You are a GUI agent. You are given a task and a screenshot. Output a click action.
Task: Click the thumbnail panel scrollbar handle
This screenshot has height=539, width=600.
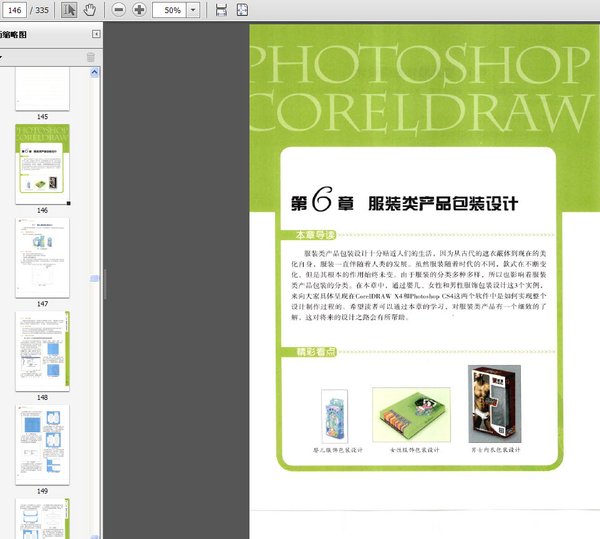(96, 277)
